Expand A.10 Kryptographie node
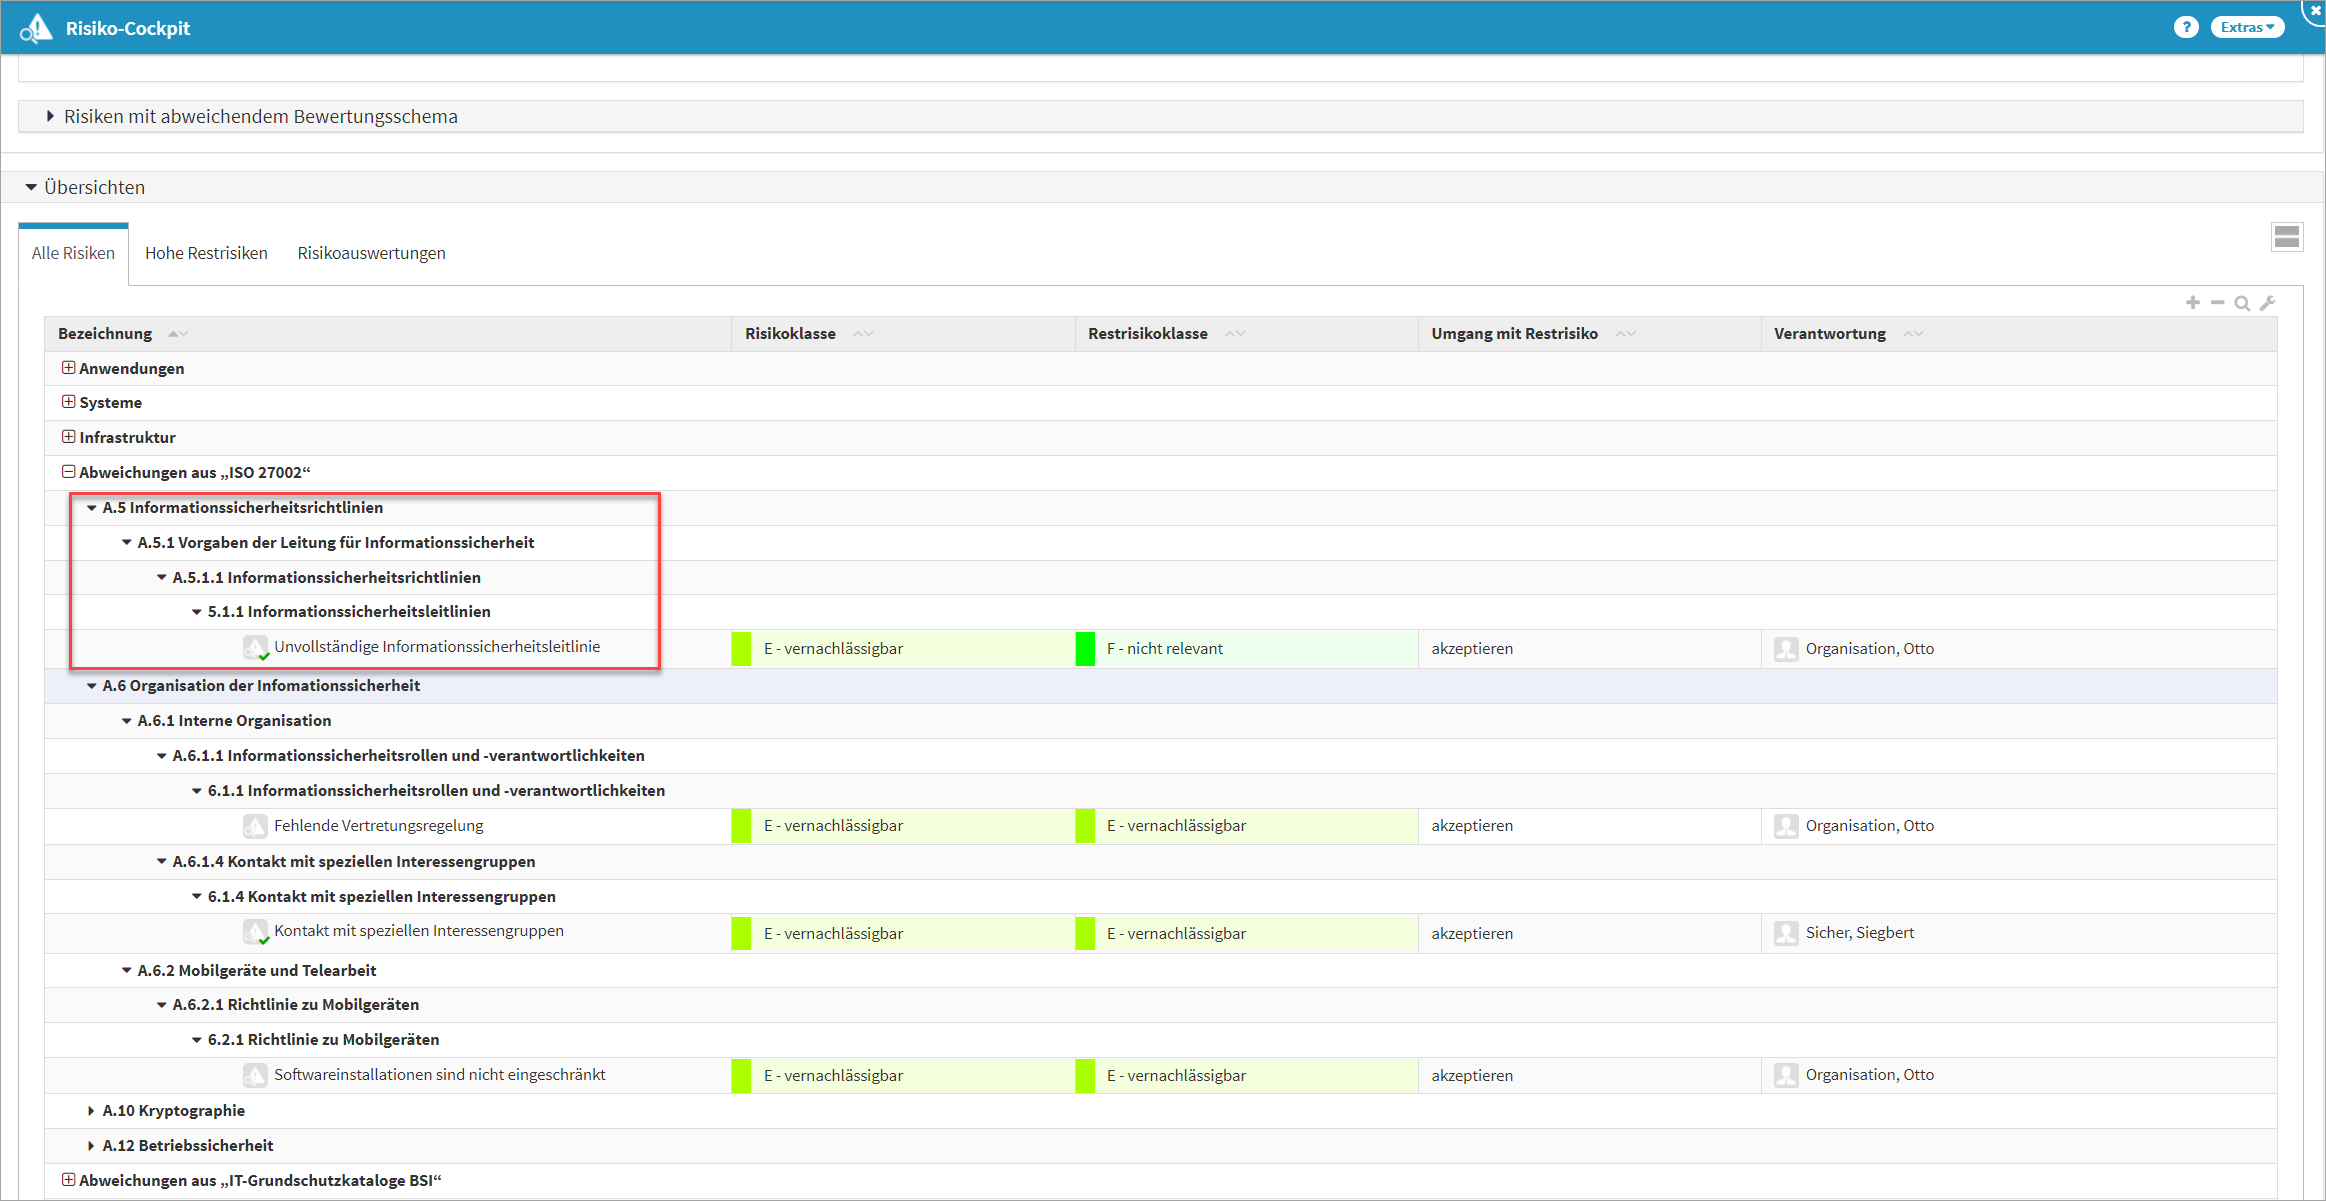2326x1201 pixels. click(x=91, y=1111)
